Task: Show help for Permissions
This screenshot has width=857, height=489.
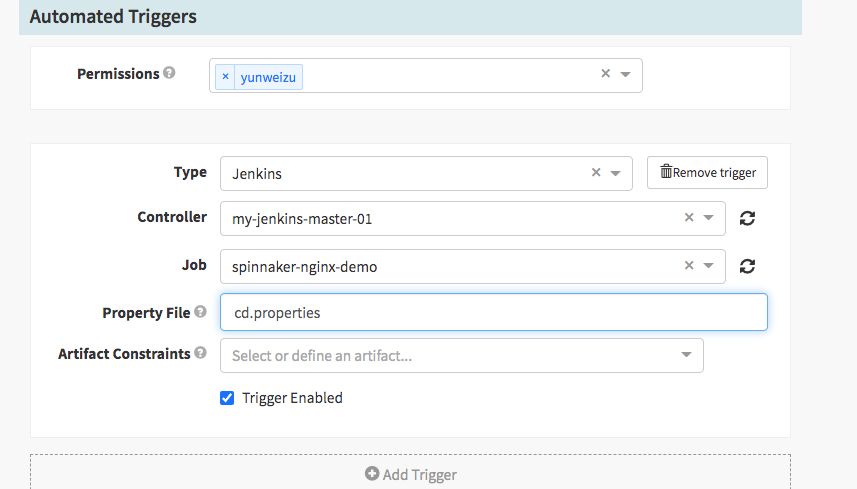Action: (169, 73)
